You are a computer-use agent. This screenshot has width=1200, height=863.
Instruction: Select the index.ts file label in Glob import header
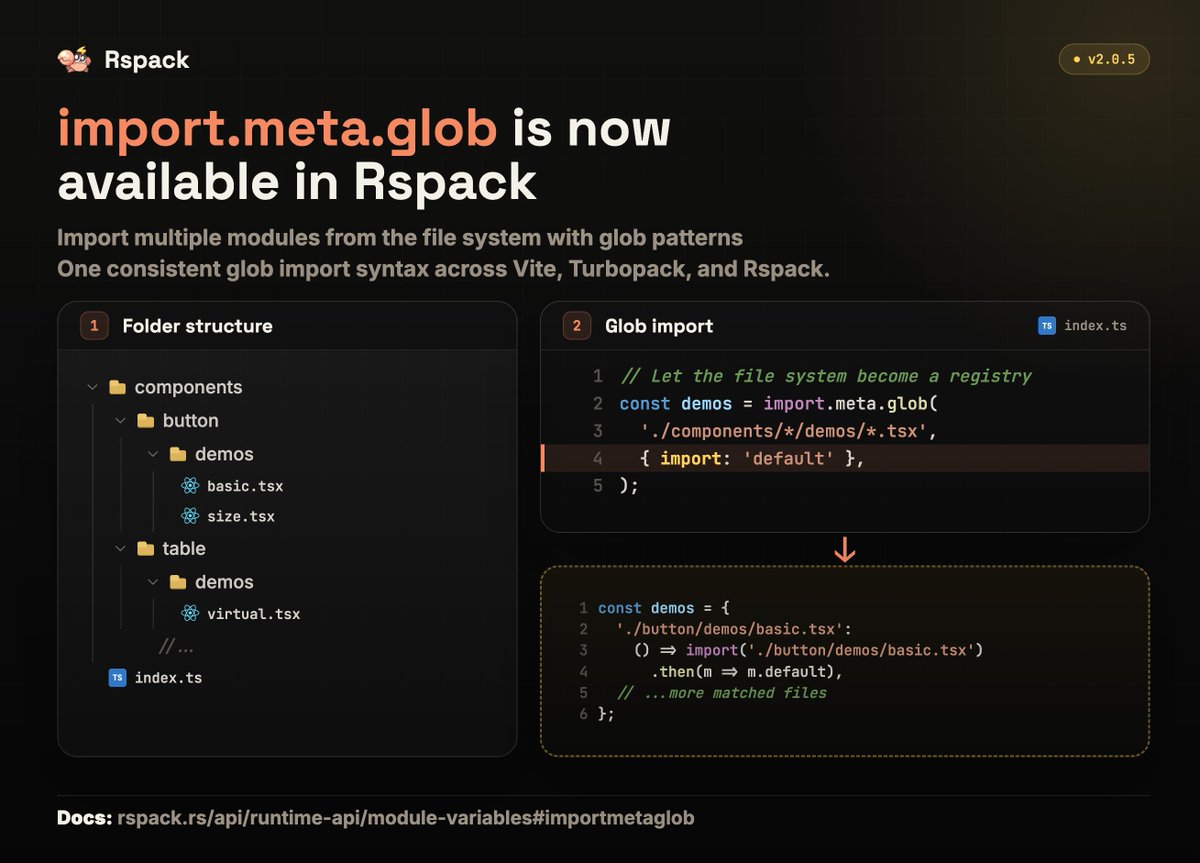[x=1095, y=325]
